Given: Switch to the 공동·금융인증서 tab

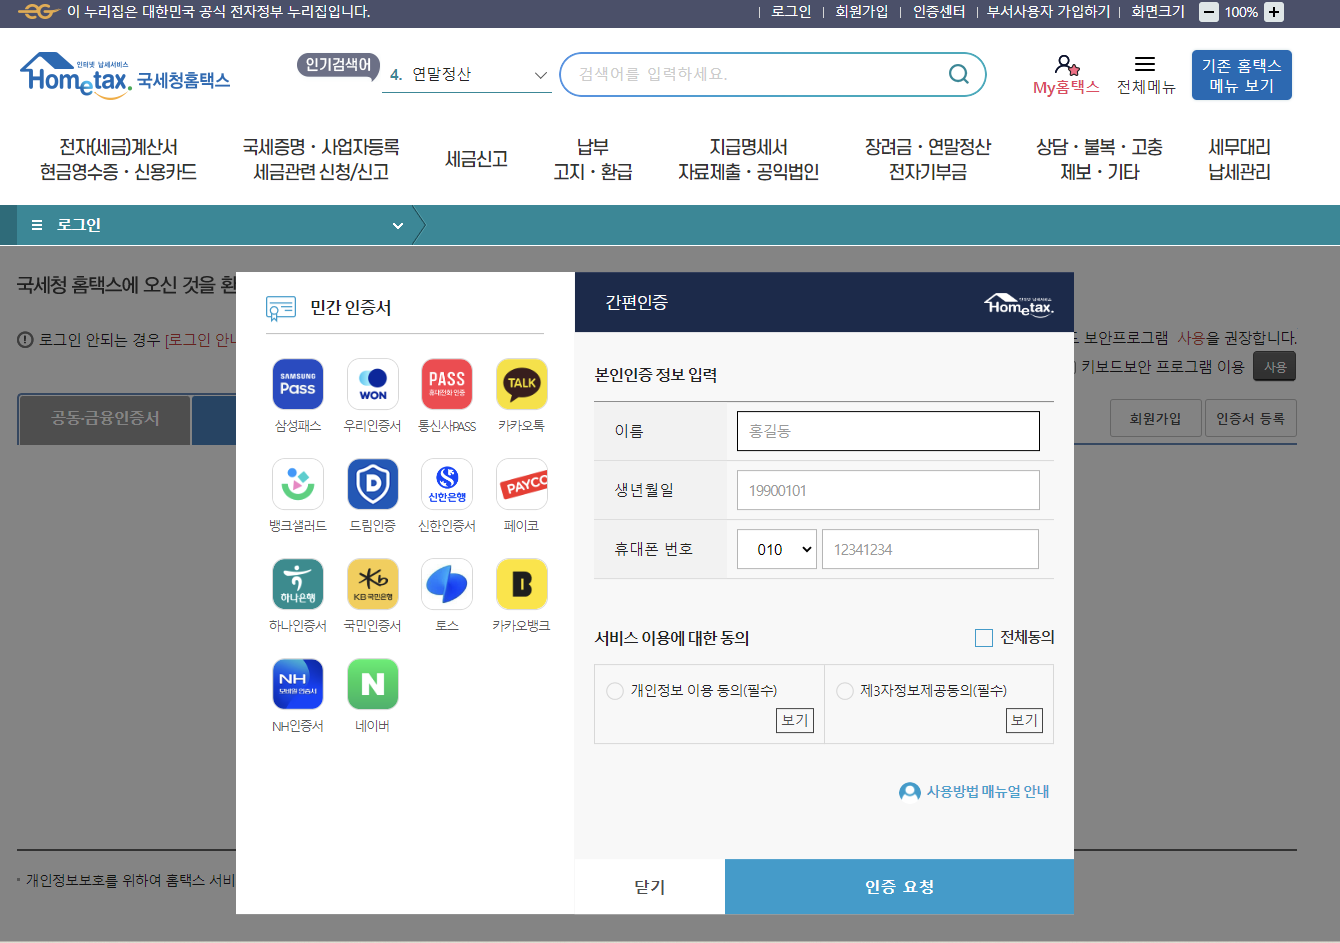Looking at the screenshot, I should point(104,420).
